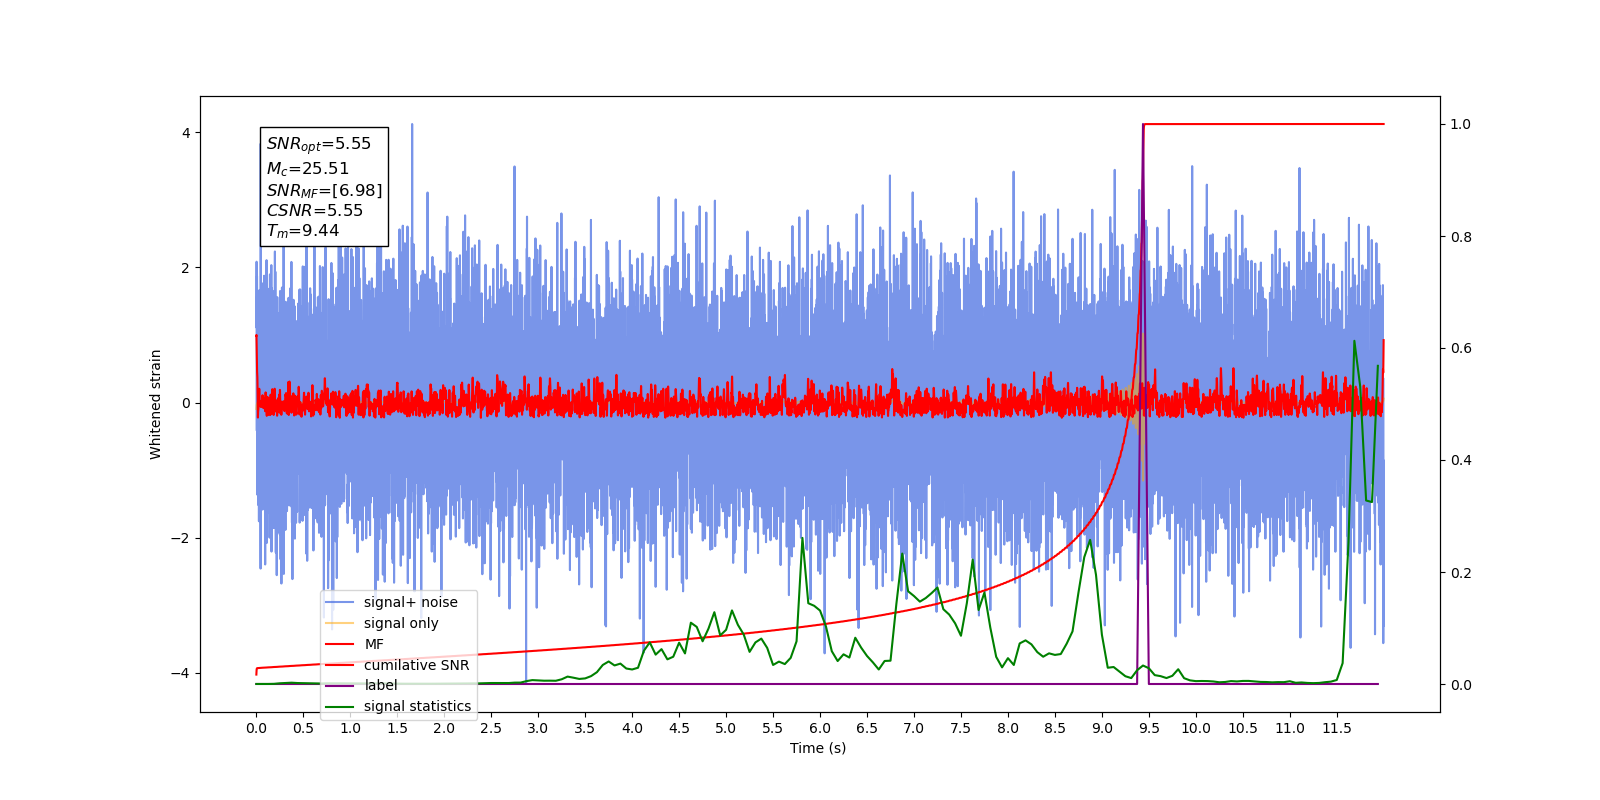Click the green line swatch in legend
Screen dimensions: 1600x800
click(340, 706)
